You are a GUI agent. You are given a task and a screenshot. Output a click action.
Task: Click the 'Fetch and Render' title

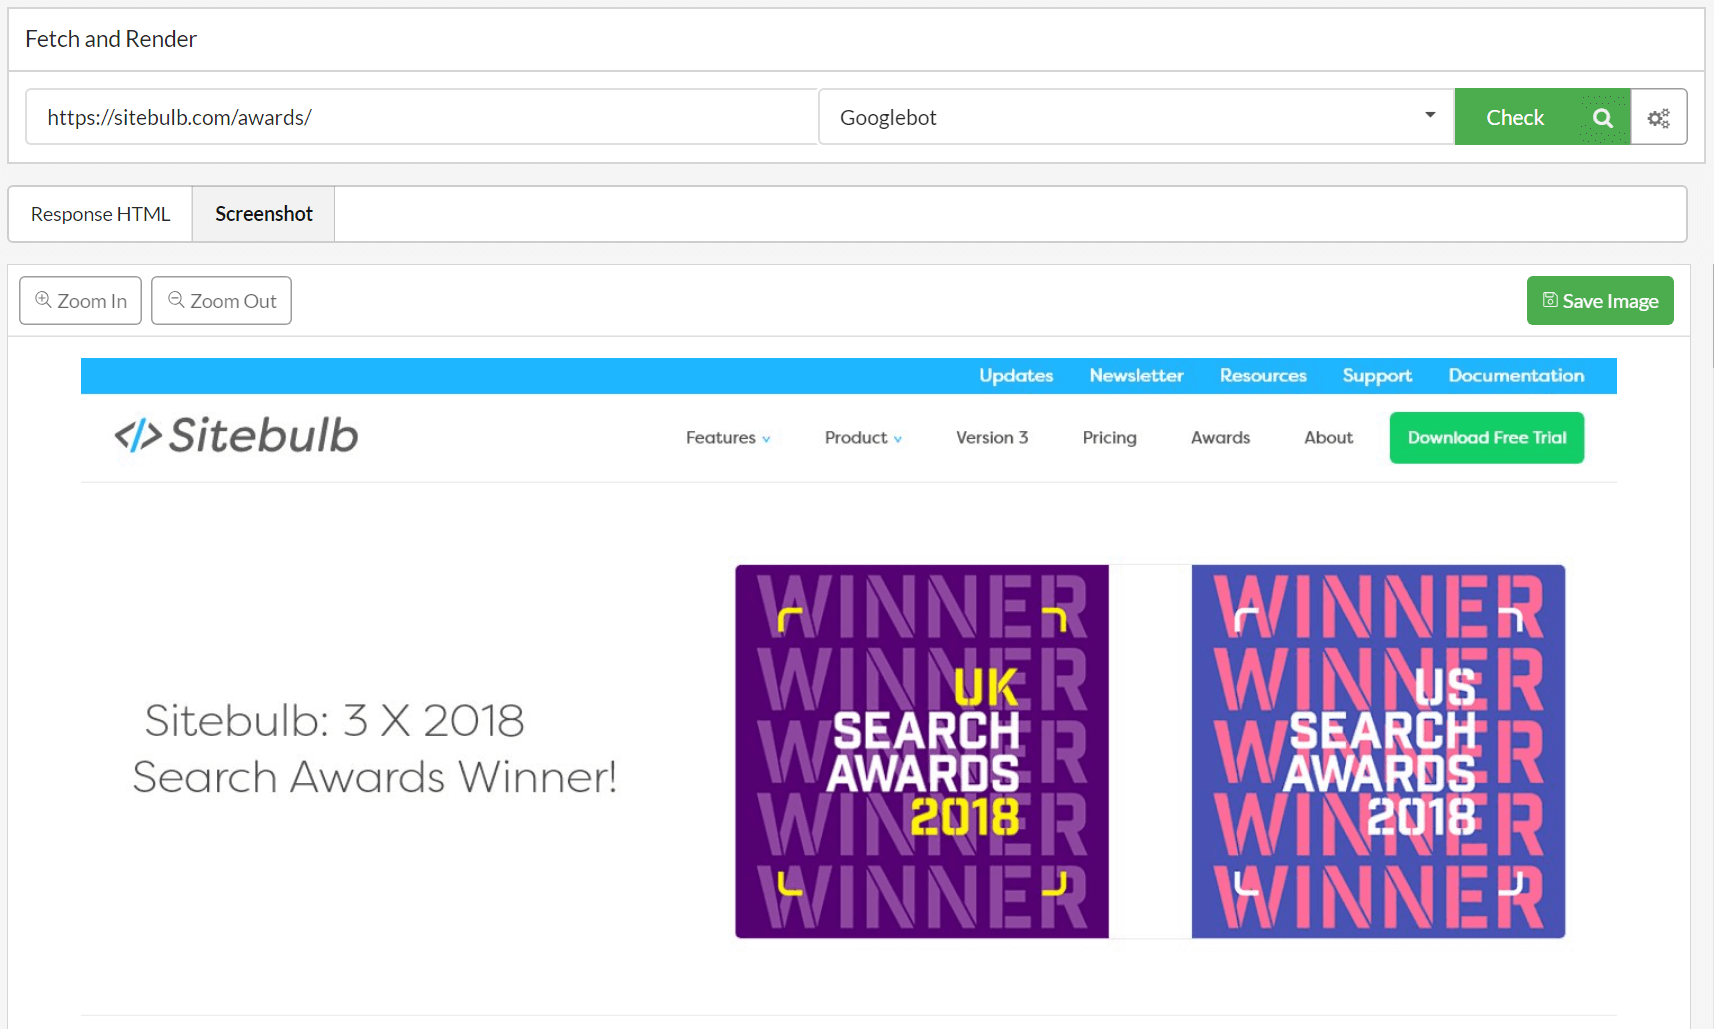pos(111,39)
